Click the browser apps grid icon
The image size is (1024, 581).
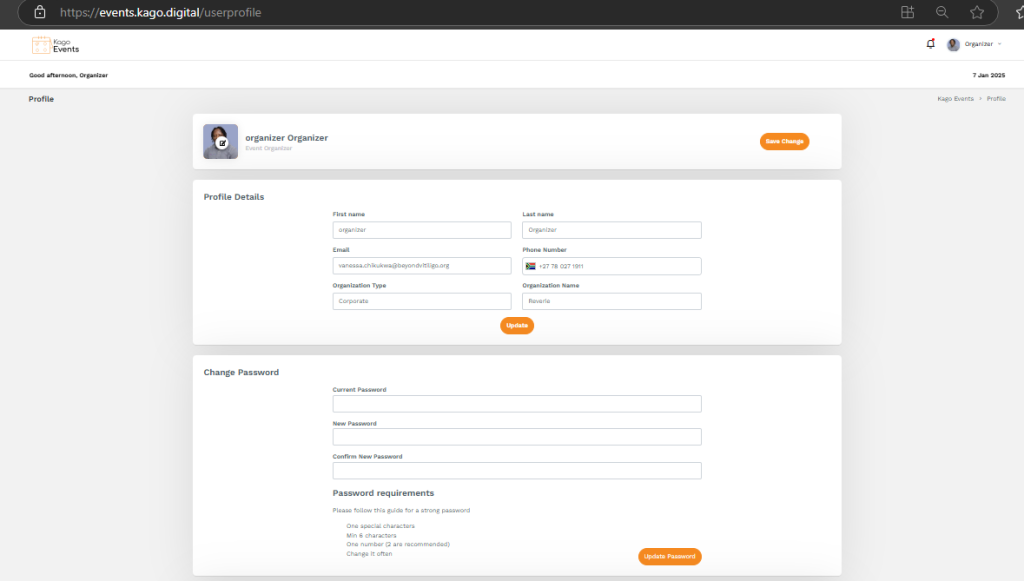[907, 12]
